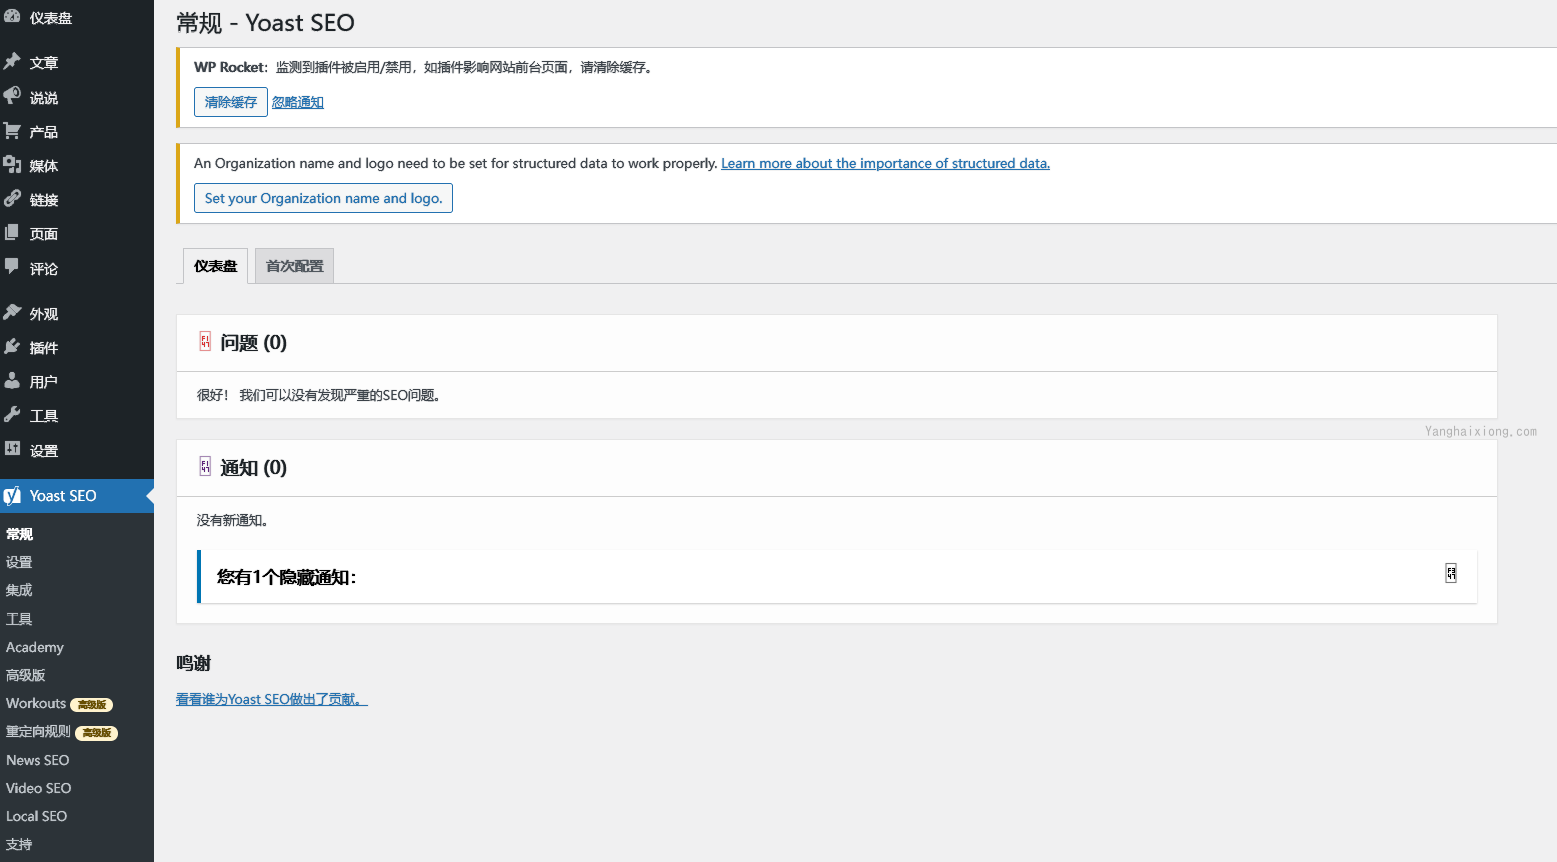Open the Academy submenu item
The height and width of the screenshot is (862, 1557).
coord(35,647)
